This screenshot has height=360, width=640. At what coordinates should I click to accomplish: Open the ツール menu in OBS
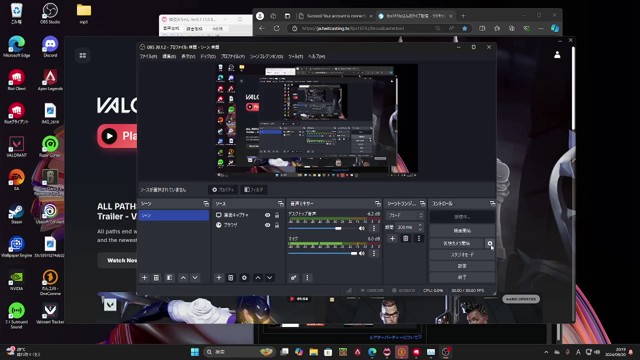[x=296, y=56]
